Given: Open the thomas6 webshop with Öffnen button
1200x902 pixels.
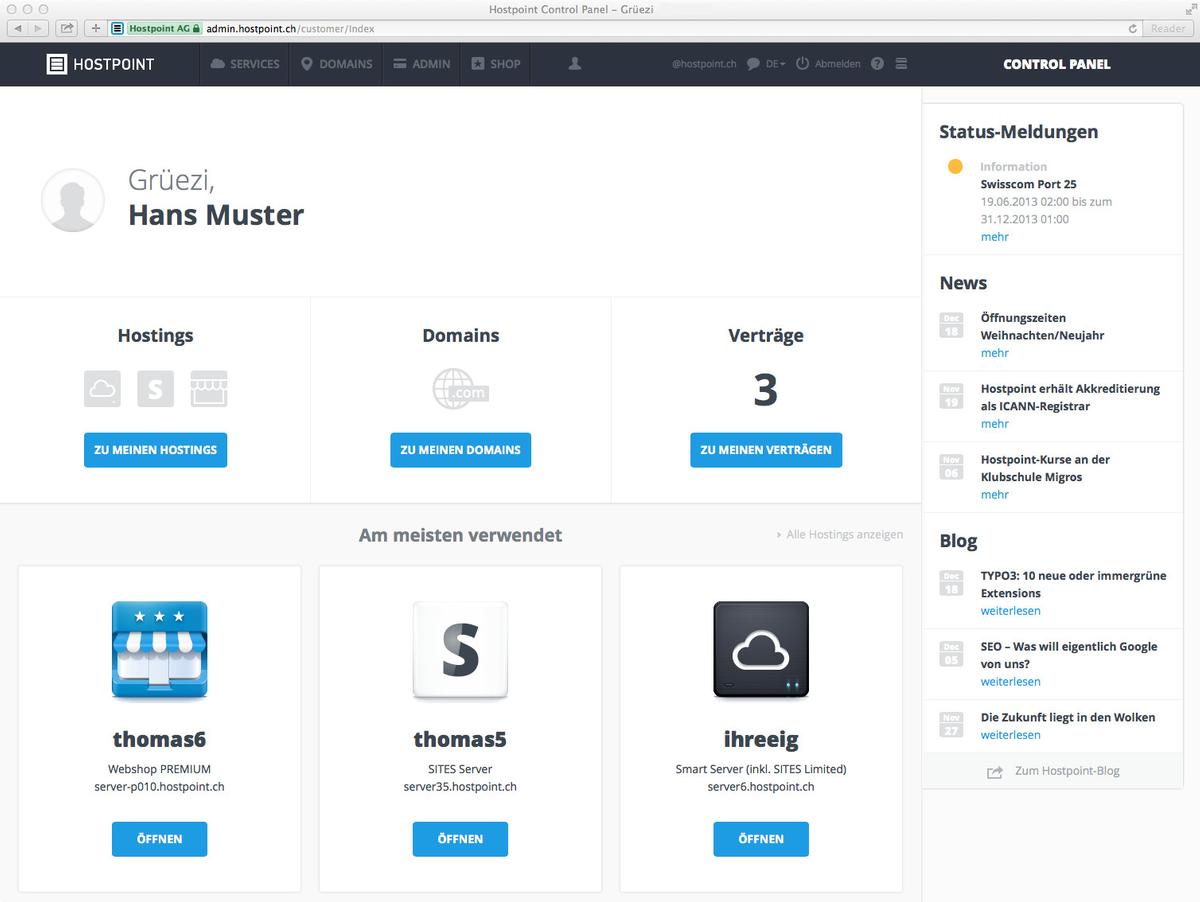Looking at the screenshot, I should [159, 839].
